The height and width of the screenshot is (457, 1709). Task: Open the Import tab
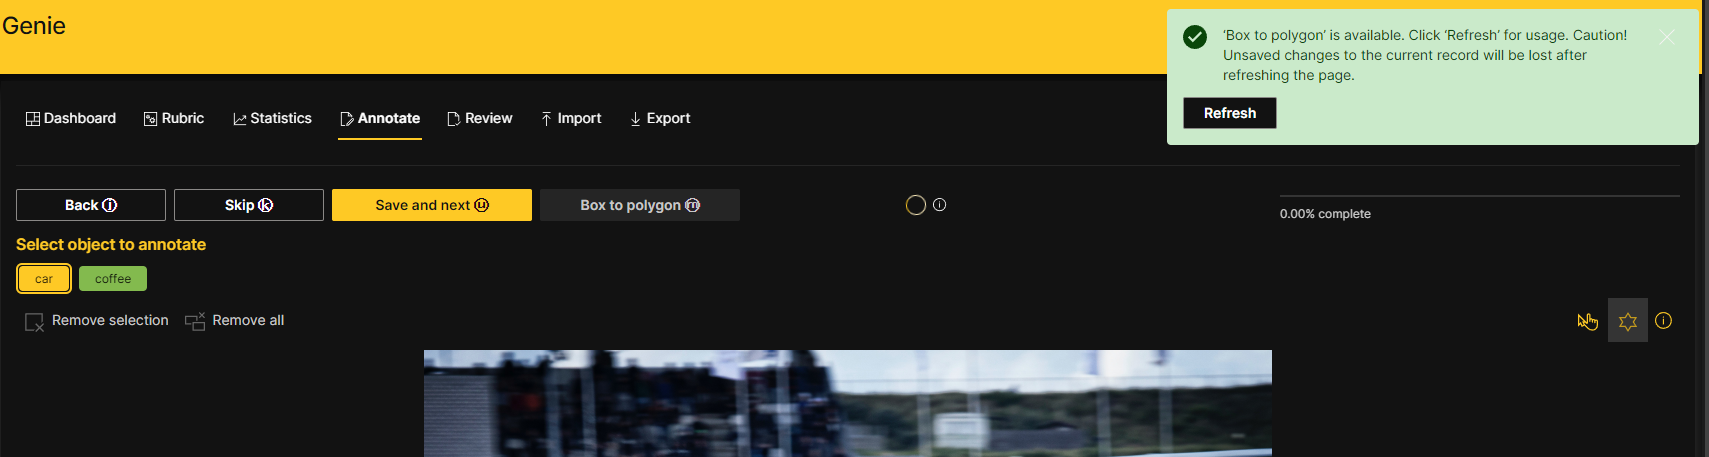coord(571,118)
